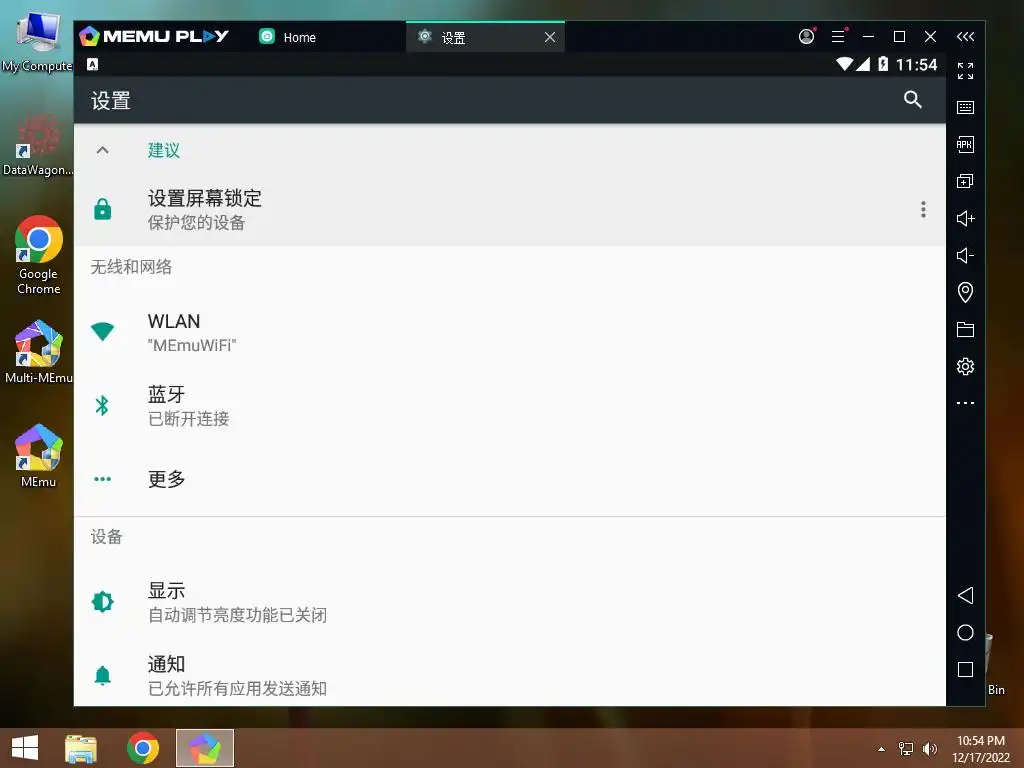The height and width of the screenshot is (768, 1024).
Task: Tap the Android back triangle button
Action: 965,595
